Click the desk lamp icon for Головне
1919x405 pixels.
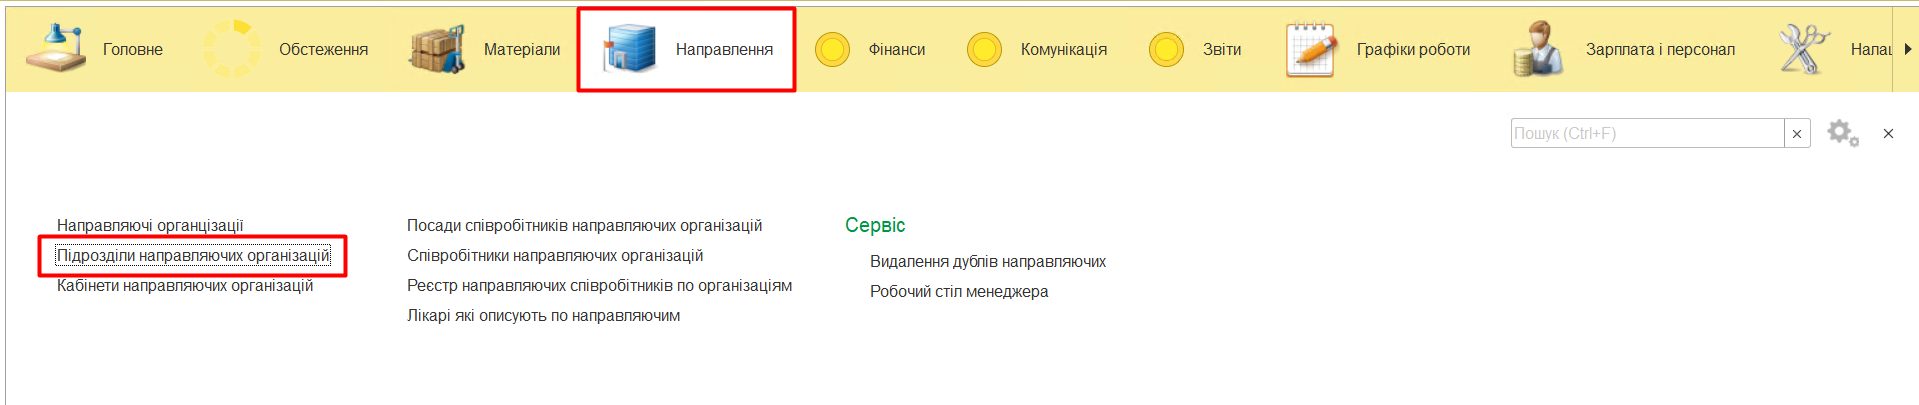point(56,49)
